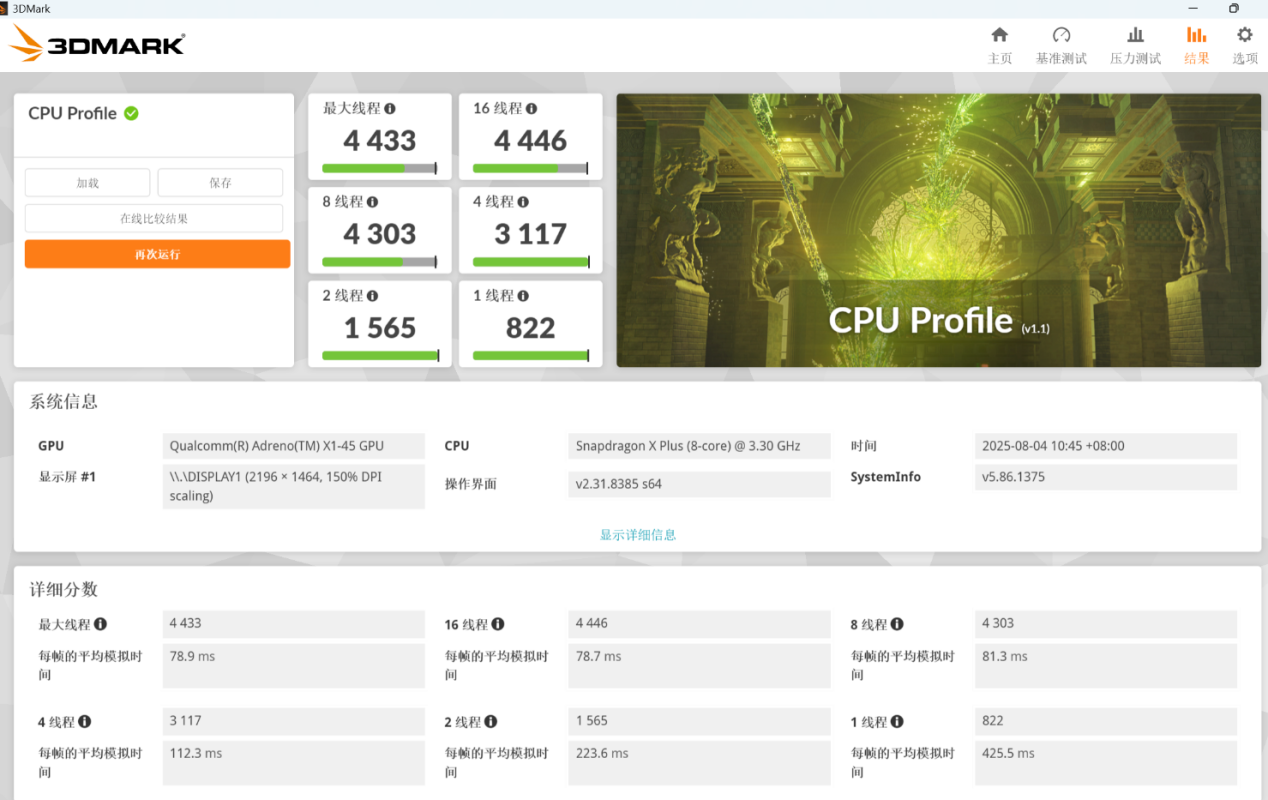Click info icon on 16 线程 score card
The height and width of the screenshot is (800, 1268).
pos(531,108)
